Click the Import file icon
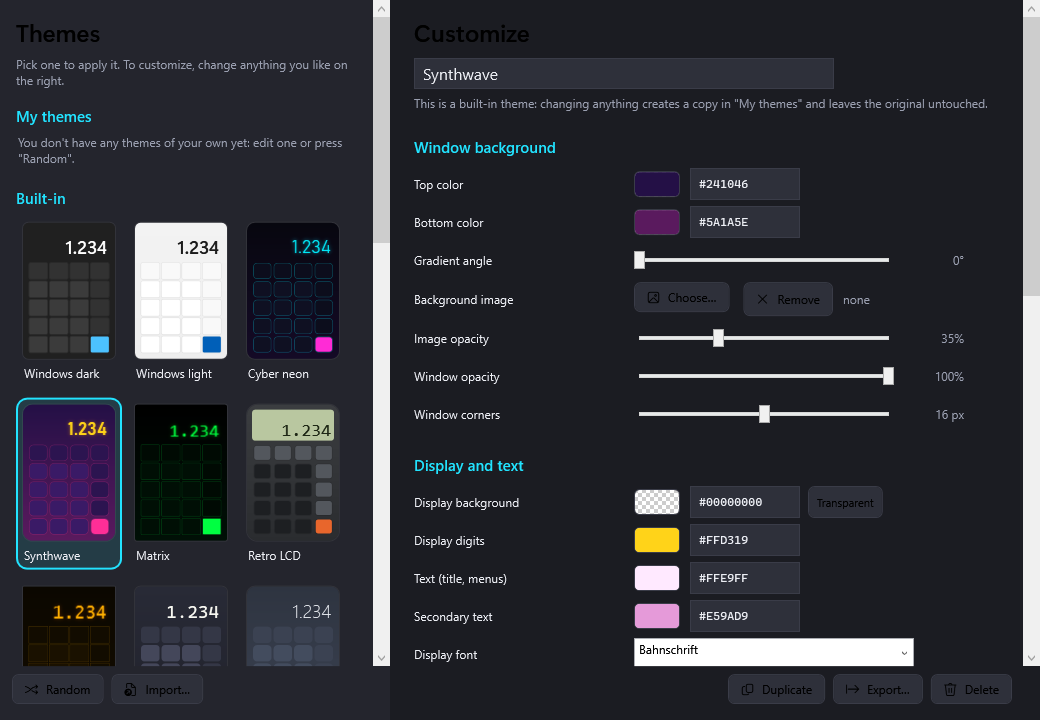Viewport: 1040px width, 720px height. click(x=131, y=690)
